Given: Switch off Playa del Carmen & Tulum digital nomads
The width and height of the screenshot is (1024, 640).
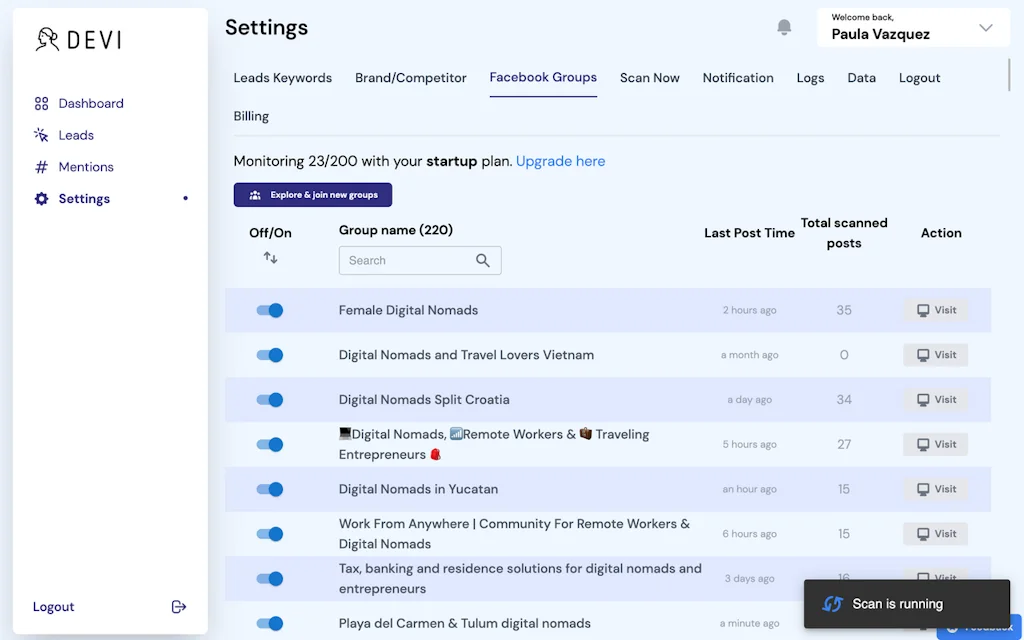Looking at the screenshot, I should (x=270, y=623).
